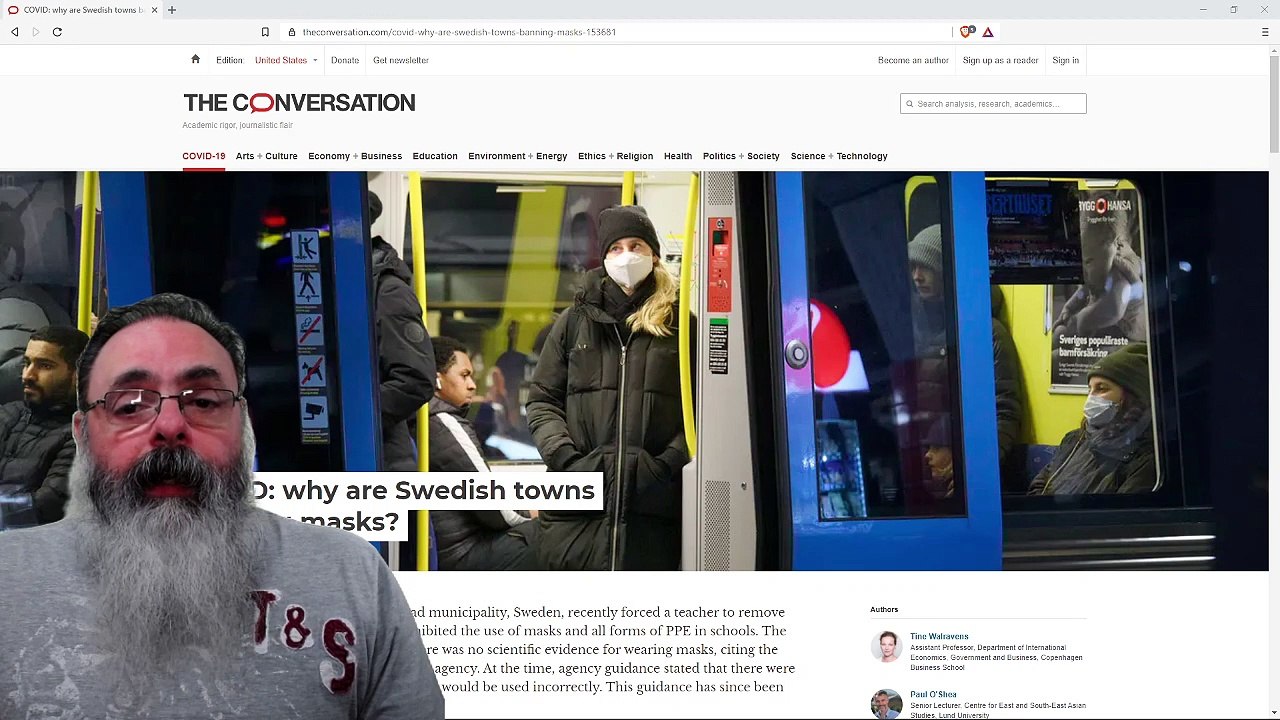This screenshot has width=1280, height=720.
Task: Click the browser forward arrow
Action: (36, 32)
